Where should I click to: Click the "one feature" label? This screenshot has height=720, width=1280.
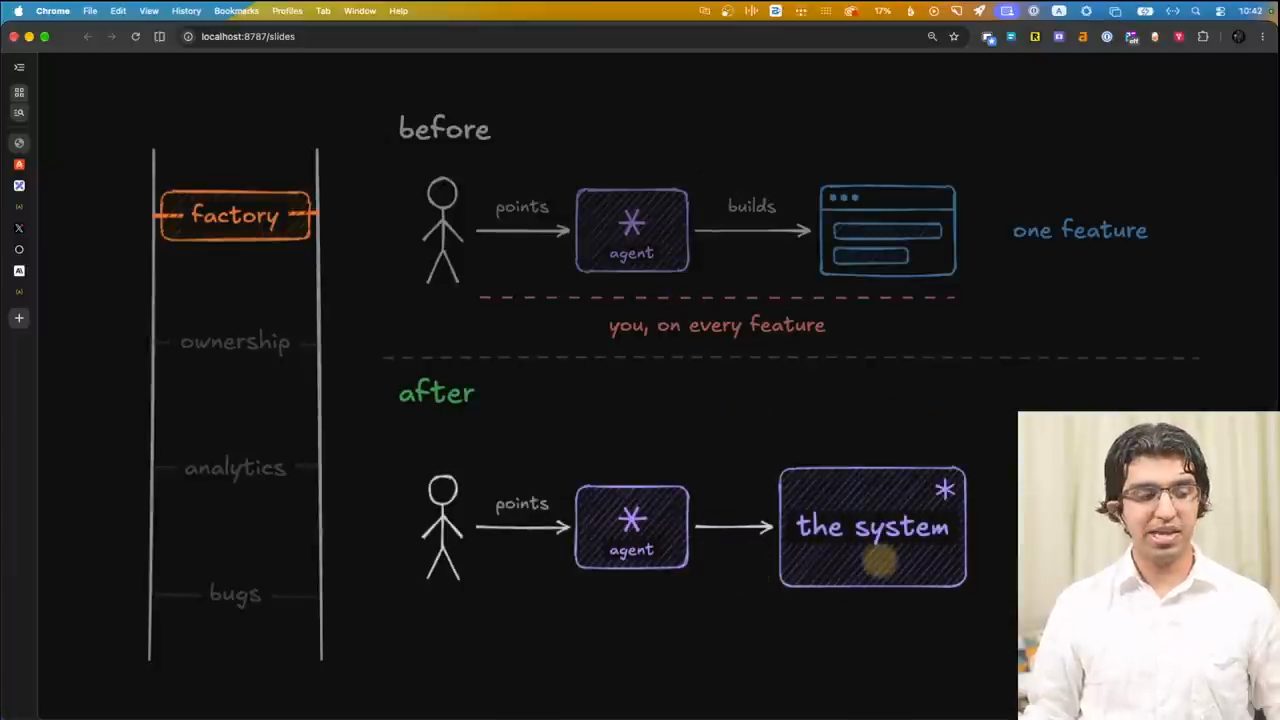click(1080, 230)
